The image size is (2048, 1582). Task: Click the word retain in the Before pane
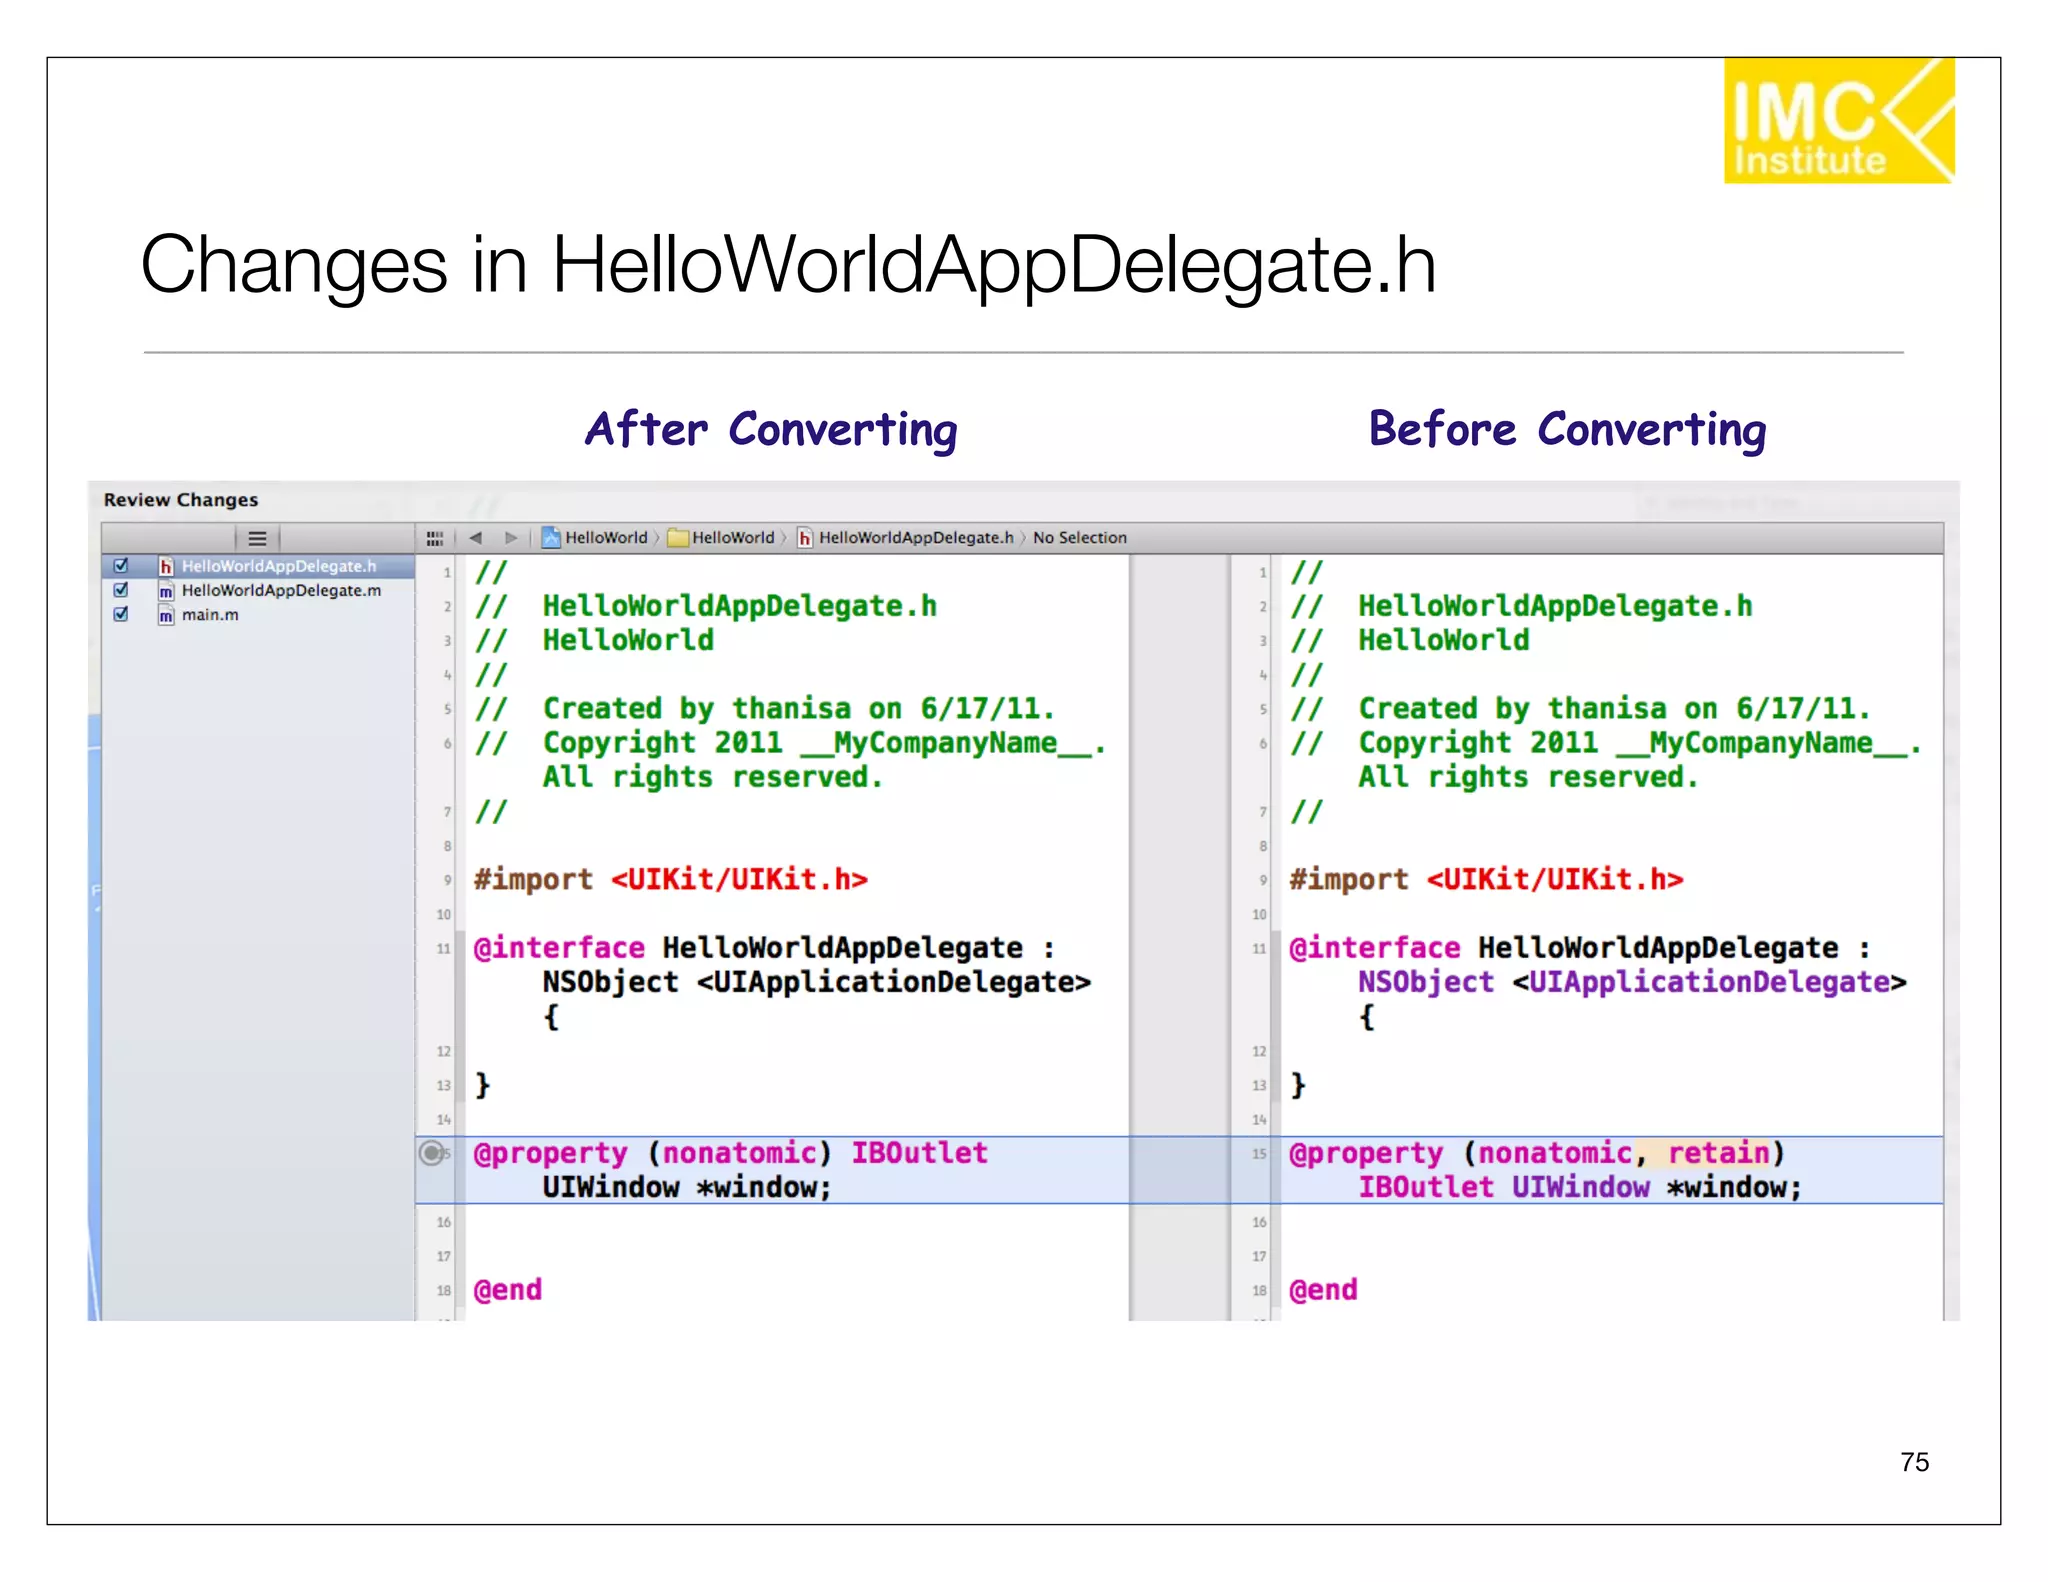[x=1718, y=1153]
